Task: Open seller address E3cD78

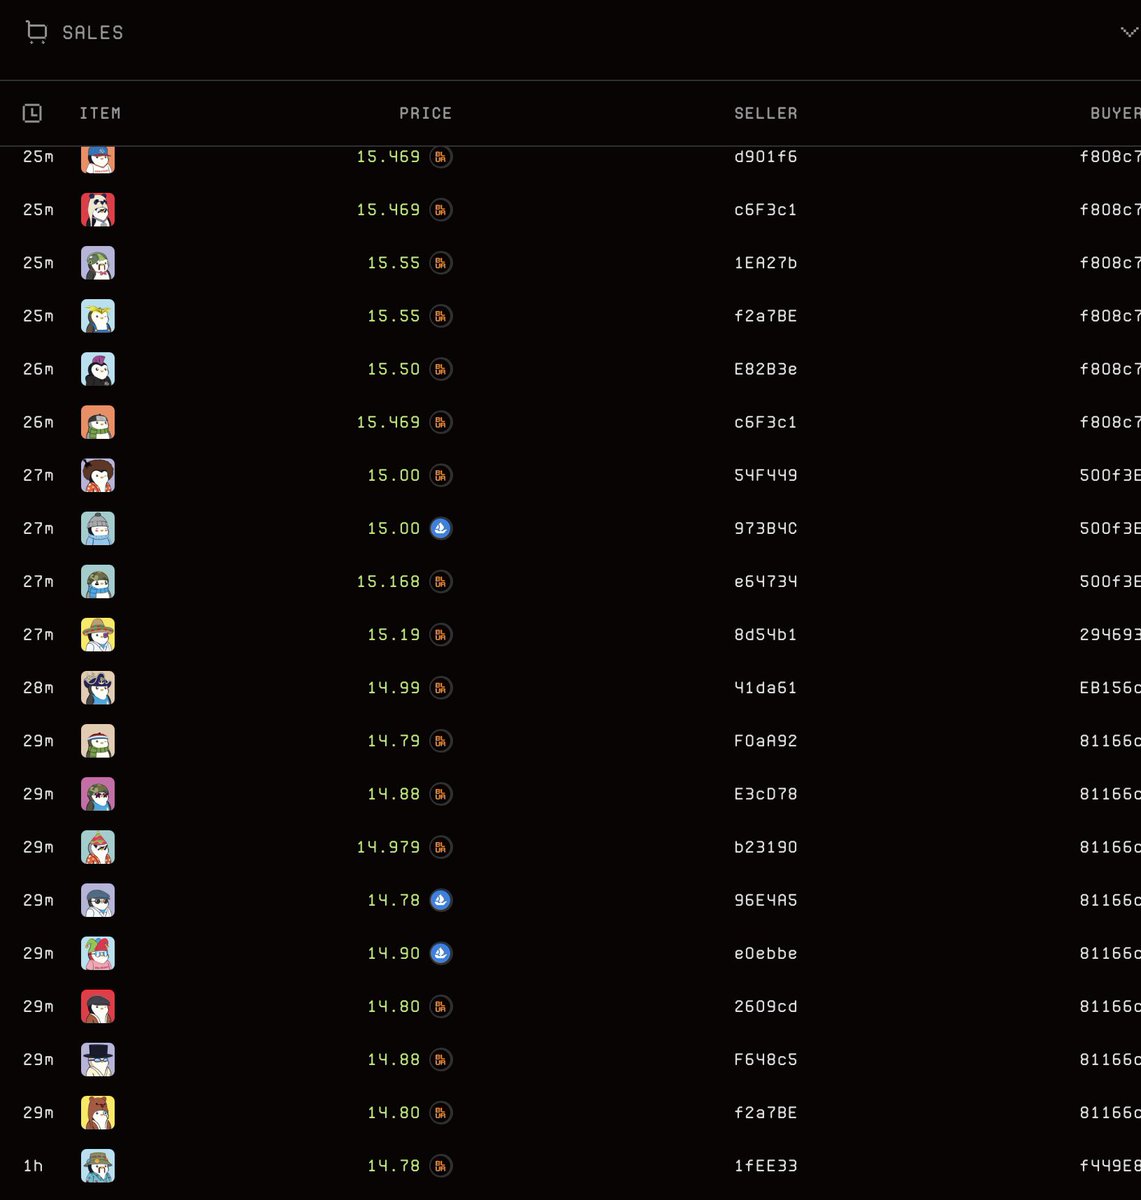Action: point(766,794)
